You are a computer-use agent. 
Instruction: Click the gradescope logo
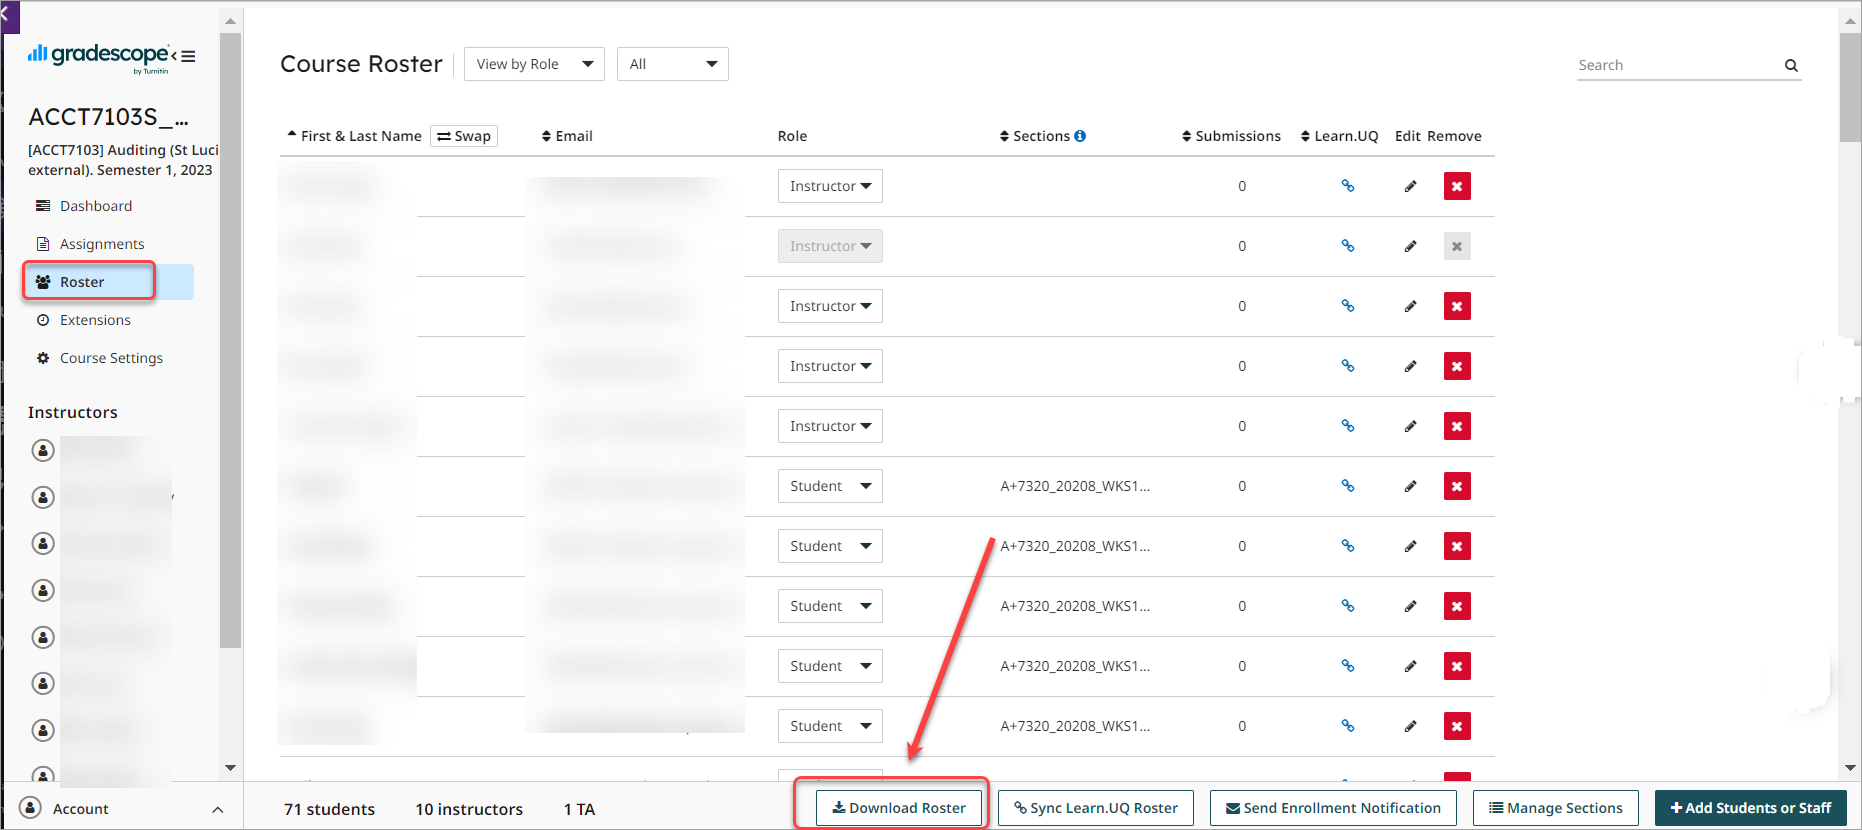click(98, 56)
